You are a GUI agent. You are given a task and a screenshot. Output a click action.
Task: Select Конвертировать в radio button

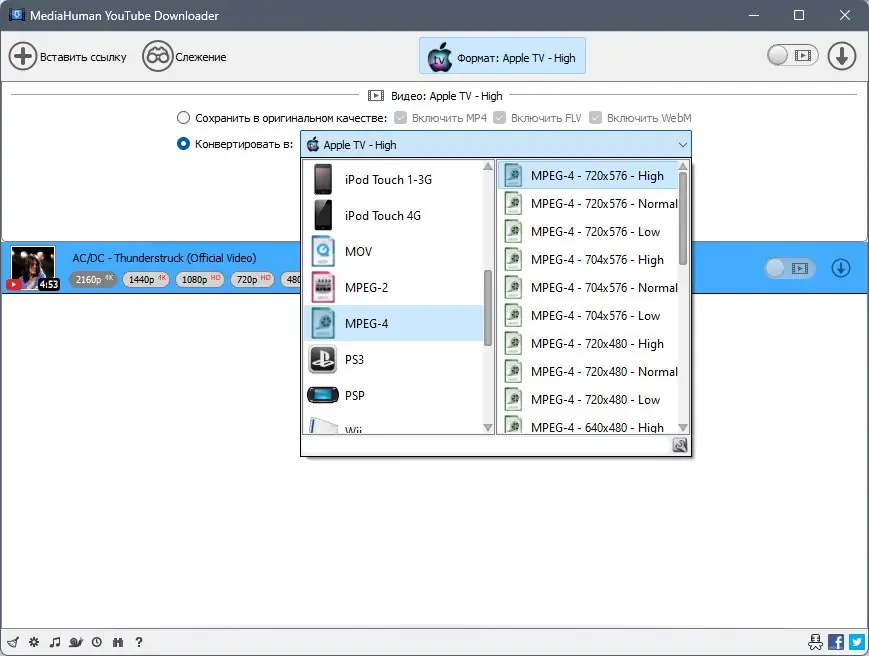pyautogui.click(x=183, y=144)
